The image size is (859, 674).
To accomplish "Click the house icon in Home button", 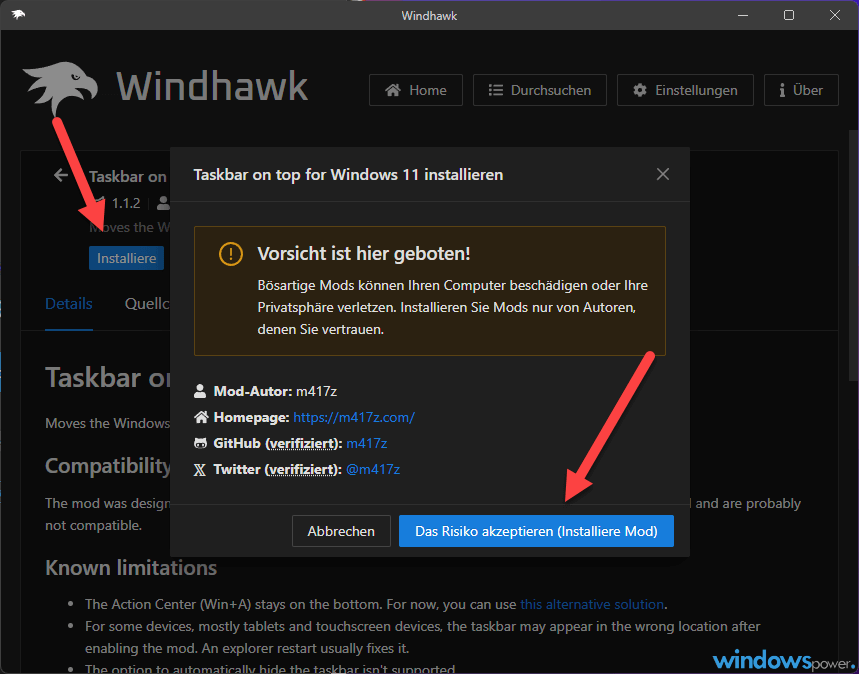I will click(x=393, y=90).
